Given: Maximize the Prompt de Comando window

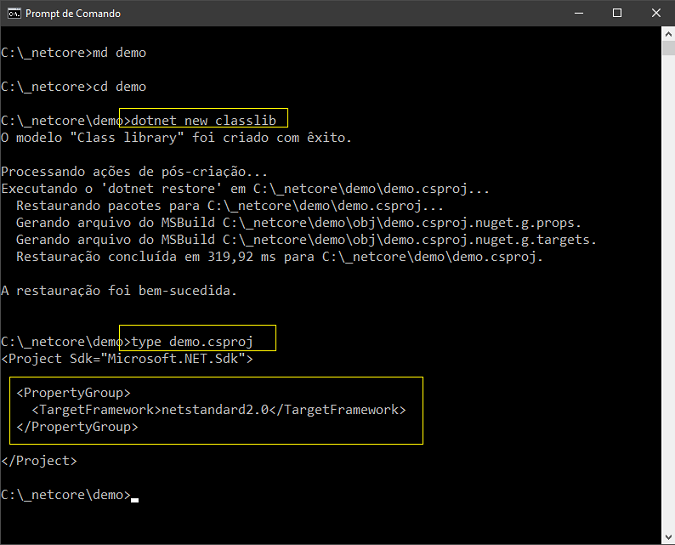Looking at the screenshot, I should (617, 13).
